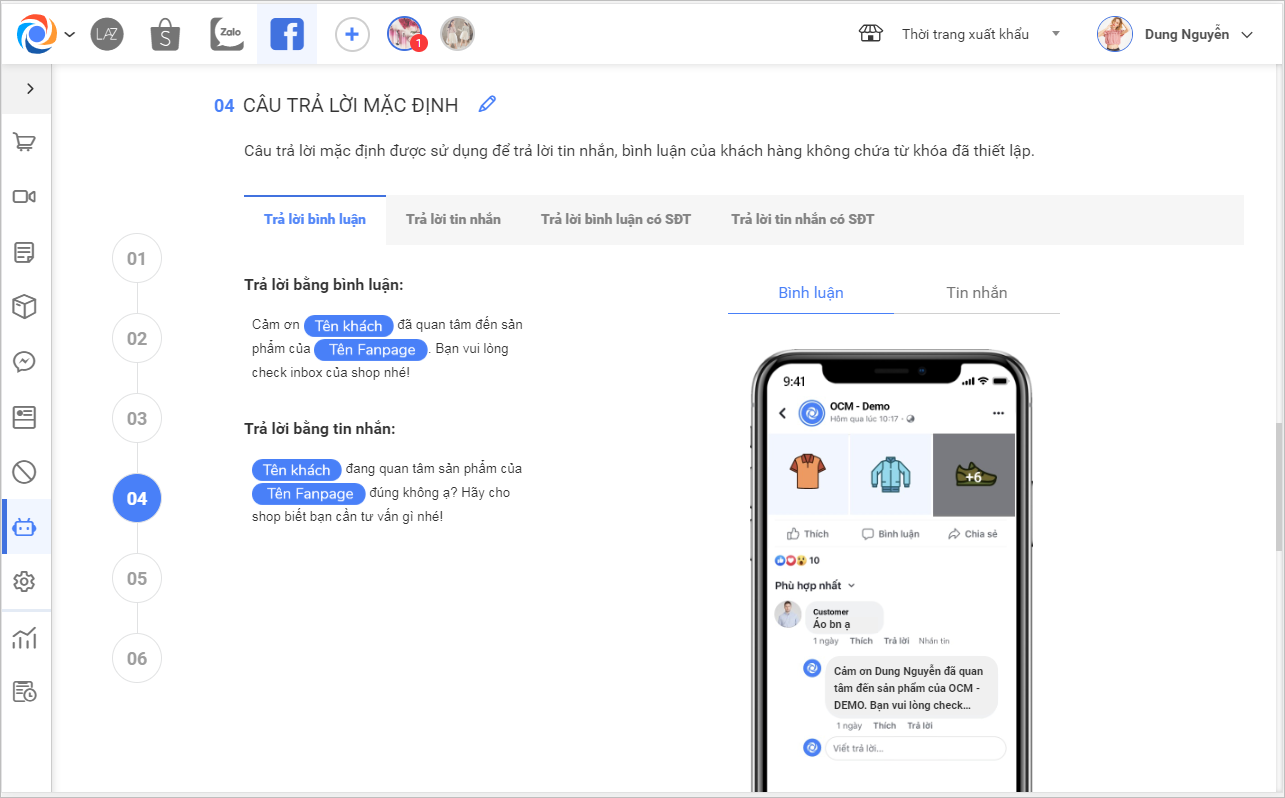Expand the collapsed sidebar with the arrow
This screenshot has height=798, width=1285.
[x=30, y=88]
